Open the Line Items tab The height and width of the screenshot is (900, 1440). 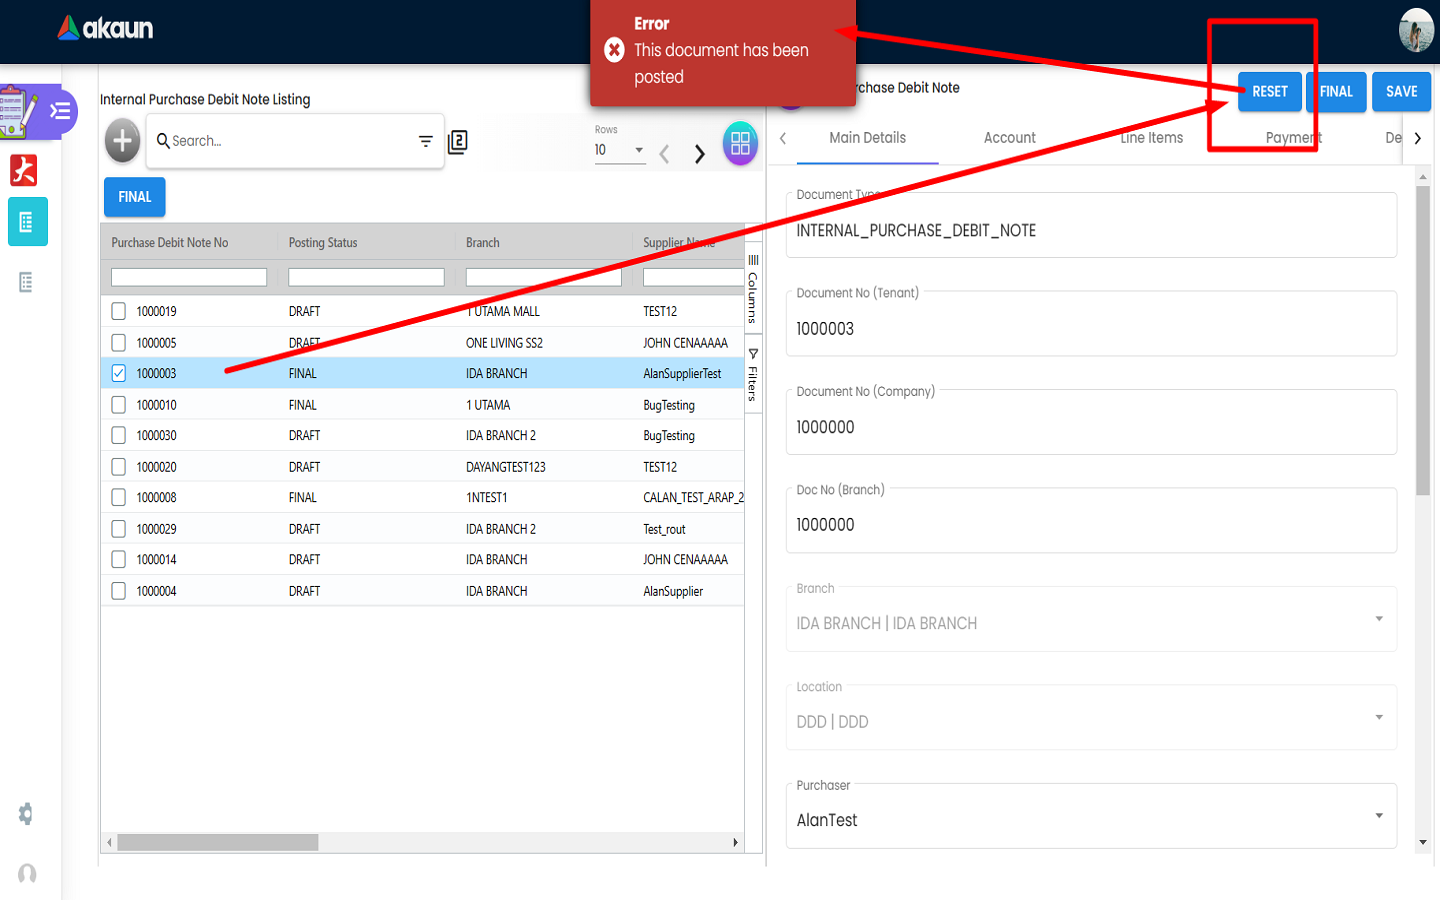(1151, 138)
